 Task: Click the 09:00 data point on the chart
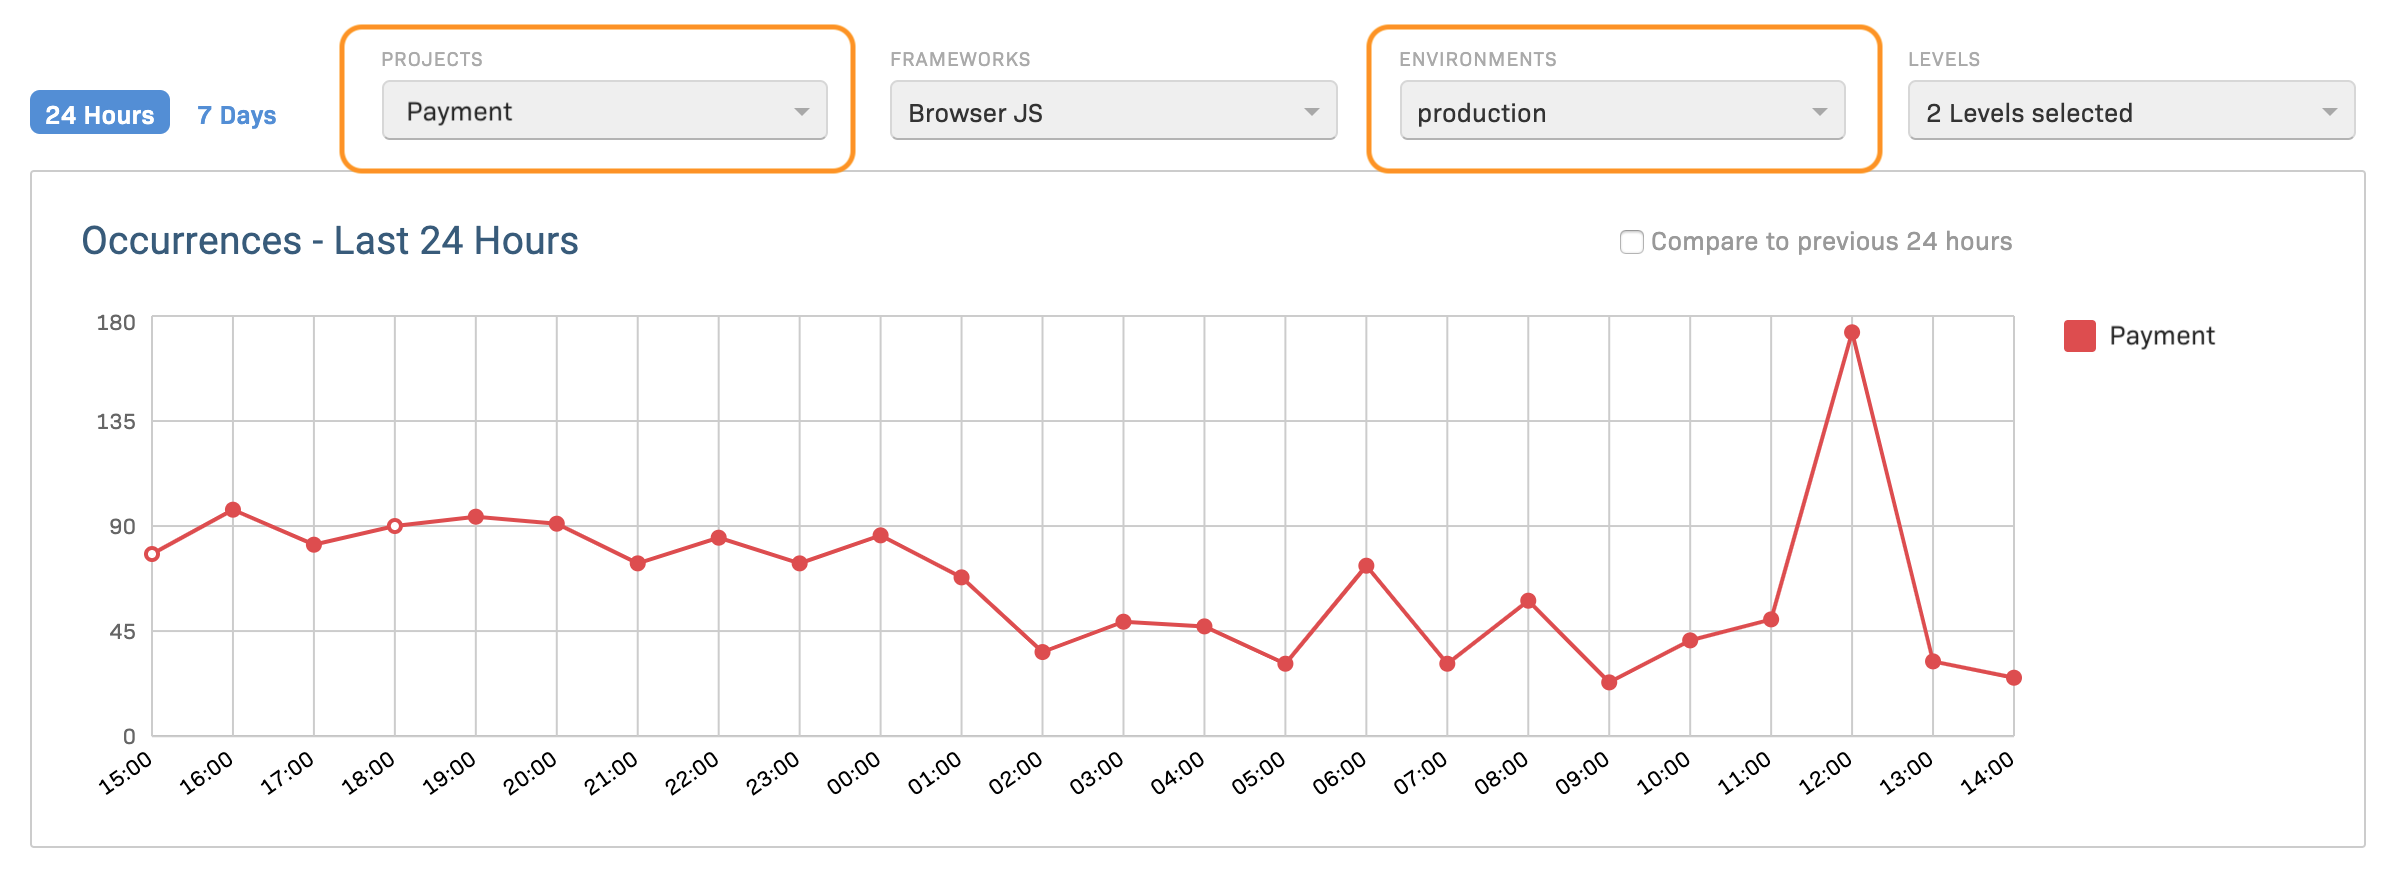point(1609,682)
